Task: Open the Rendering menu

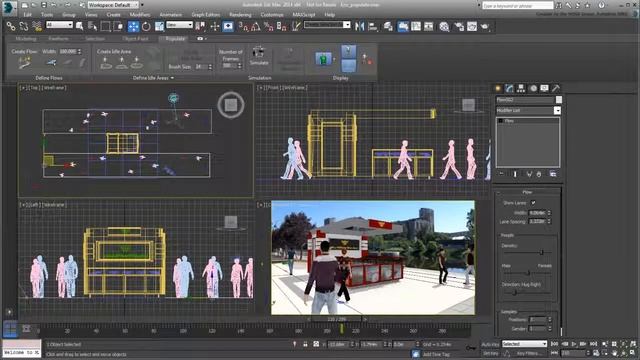Action: click(x=240, y=15)
